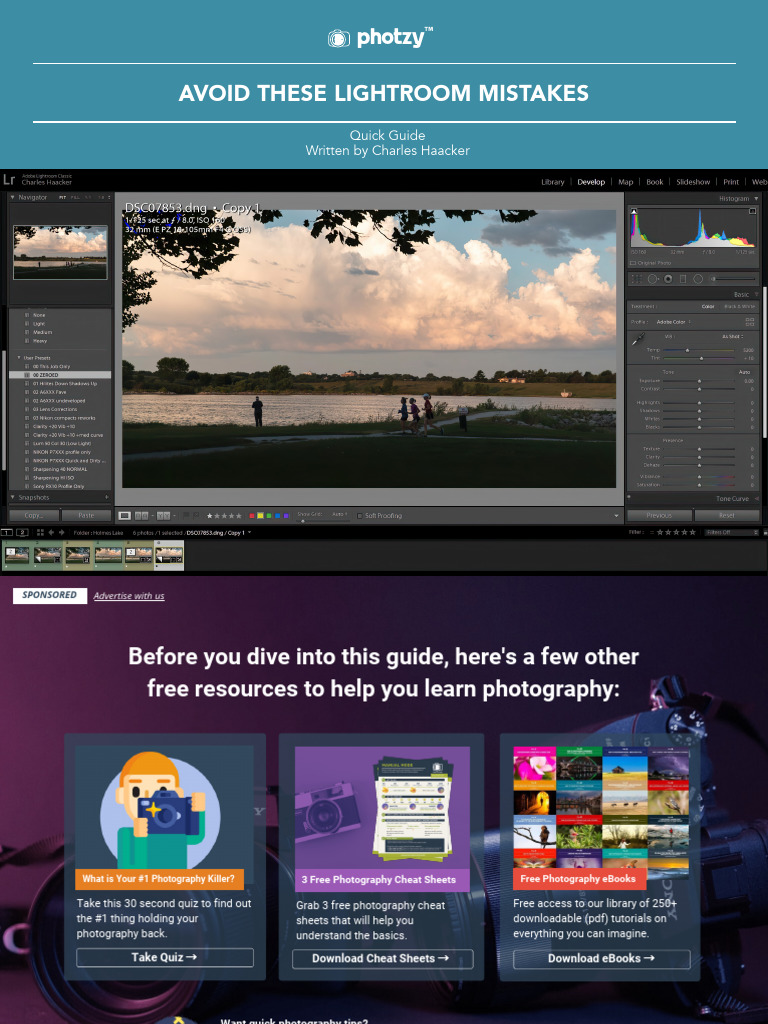Follow the Advertise with us link
This screenshot has width=768, height=1024.
(x=129, y=596)
